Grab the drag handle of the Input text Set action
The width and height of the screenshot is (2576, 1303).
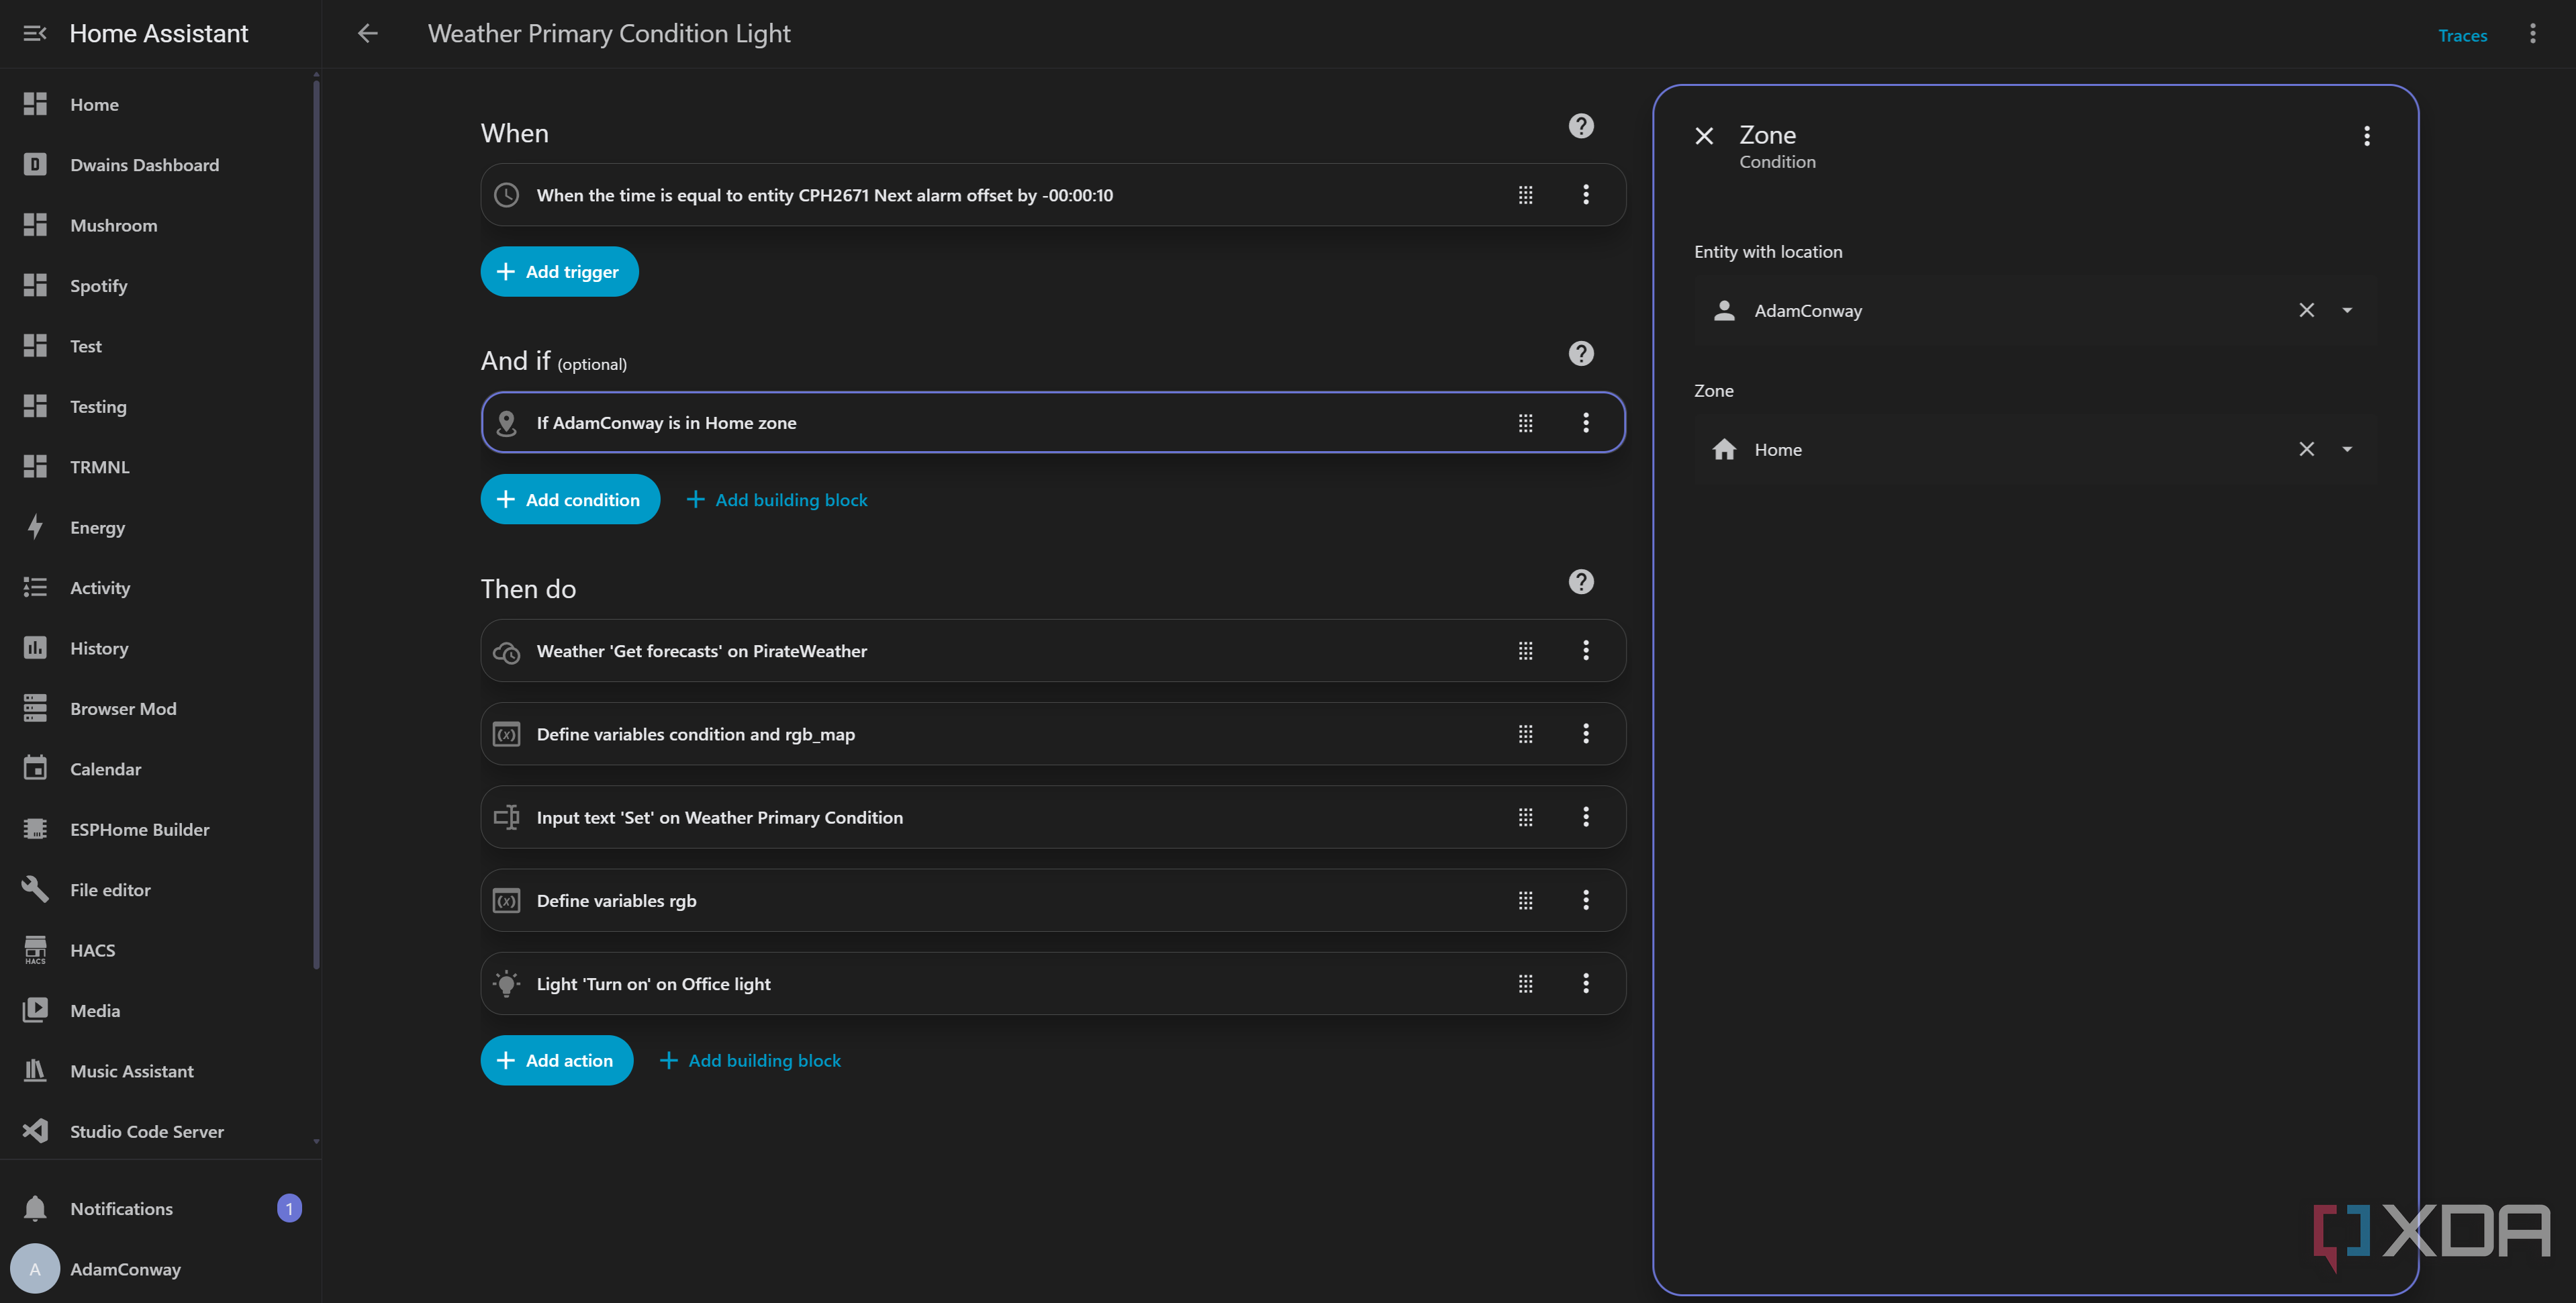pyautogui.click(x=1525, y=817)
